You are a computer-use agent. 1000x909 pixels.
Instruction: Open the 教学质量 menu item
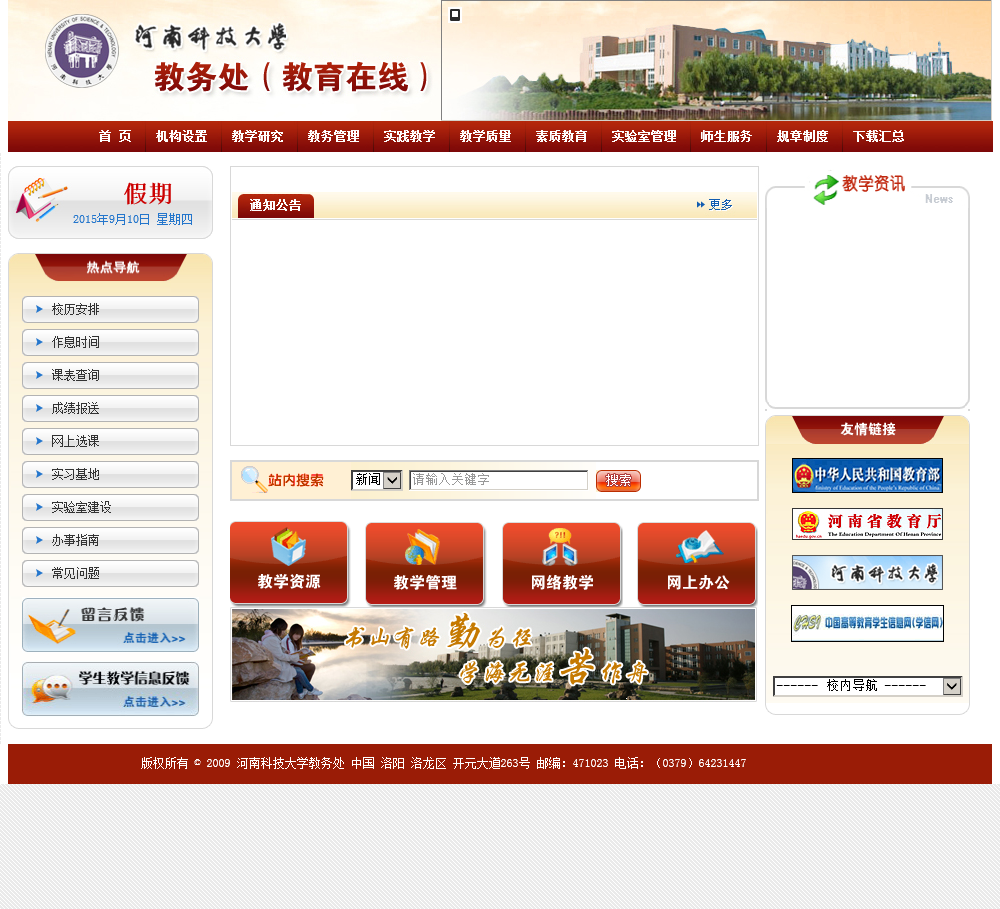tap(485, 137)
